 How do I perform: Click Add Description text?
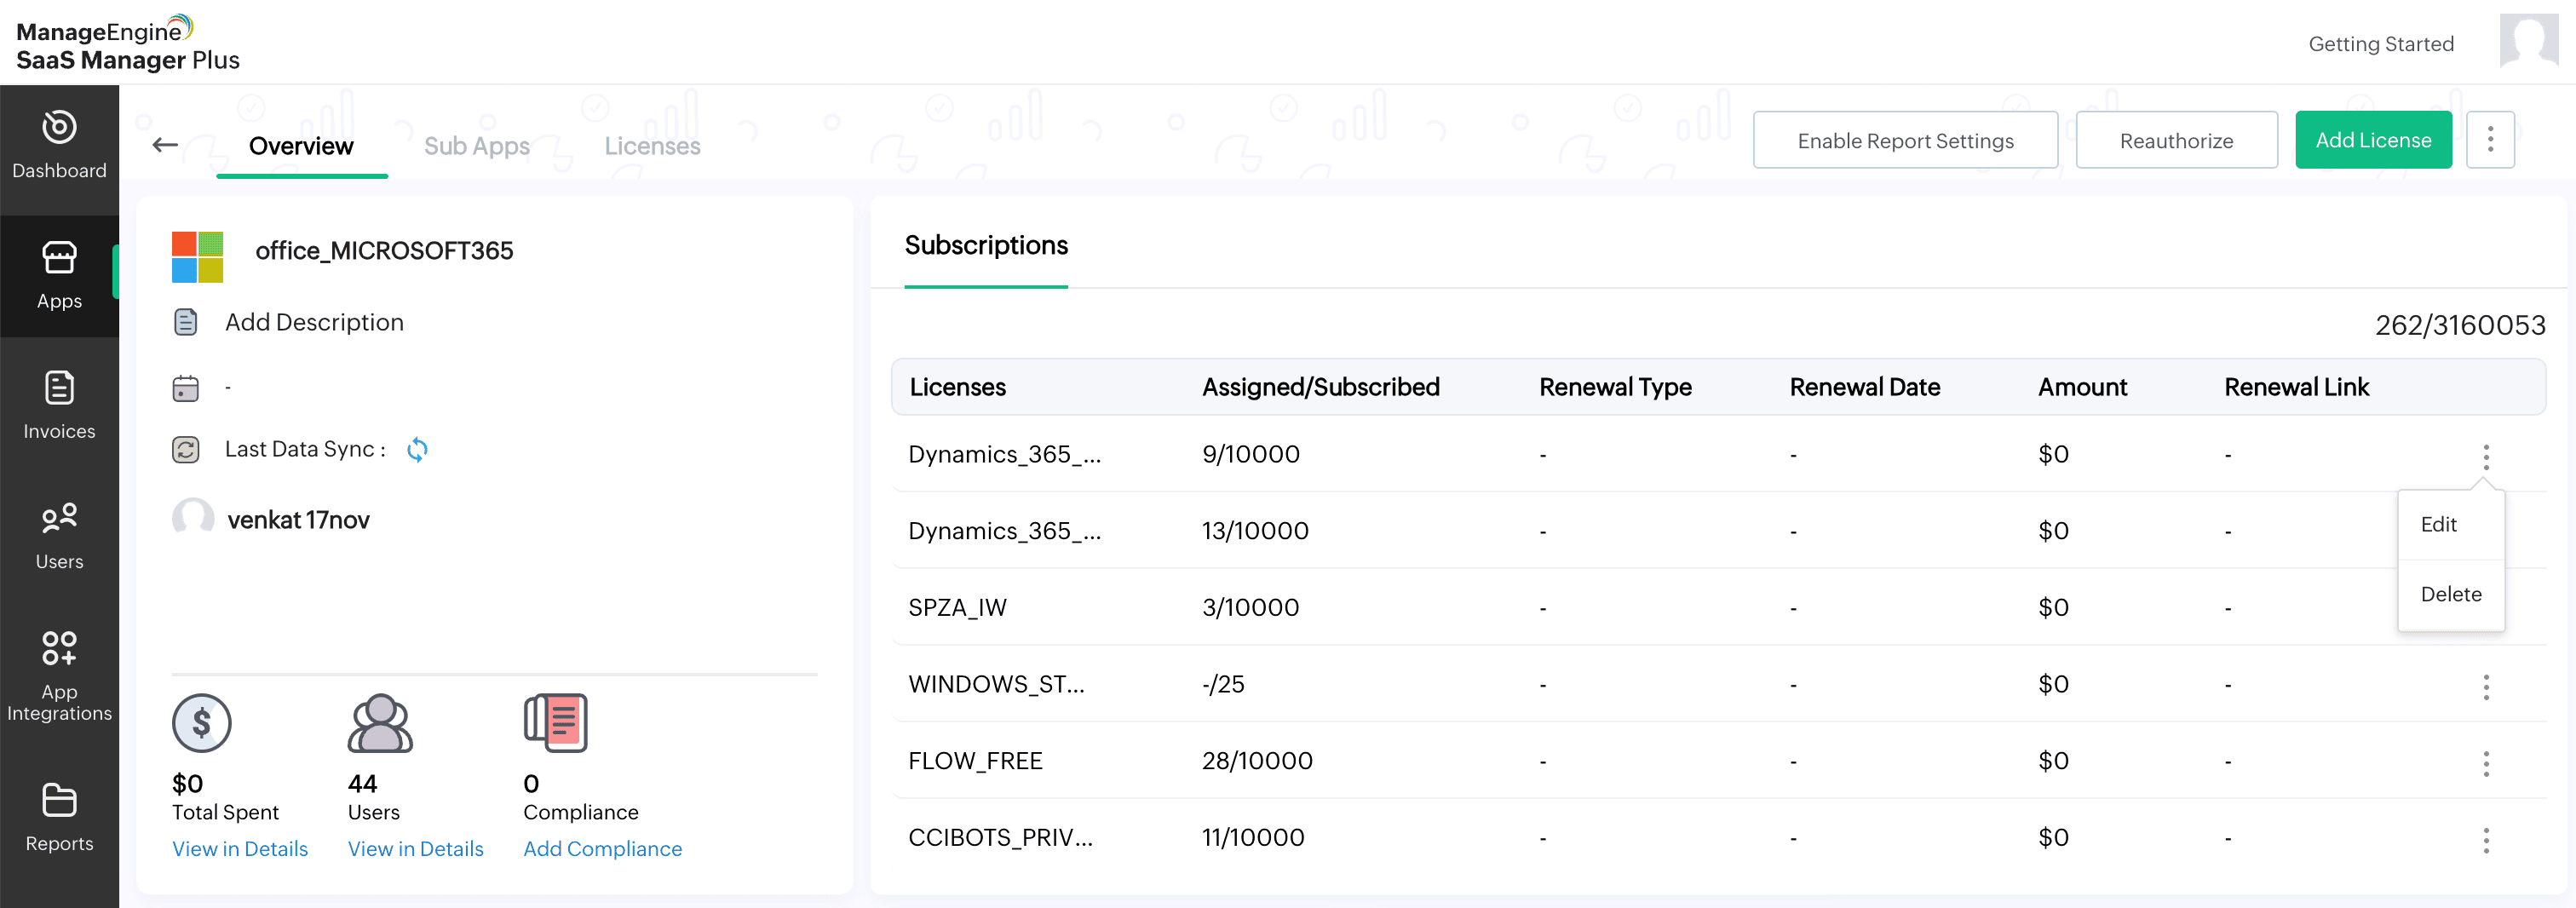tap(314, 322)
